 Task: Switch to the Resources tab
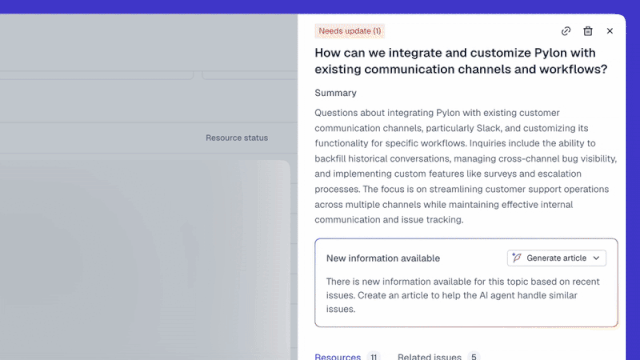coord(338,356)
